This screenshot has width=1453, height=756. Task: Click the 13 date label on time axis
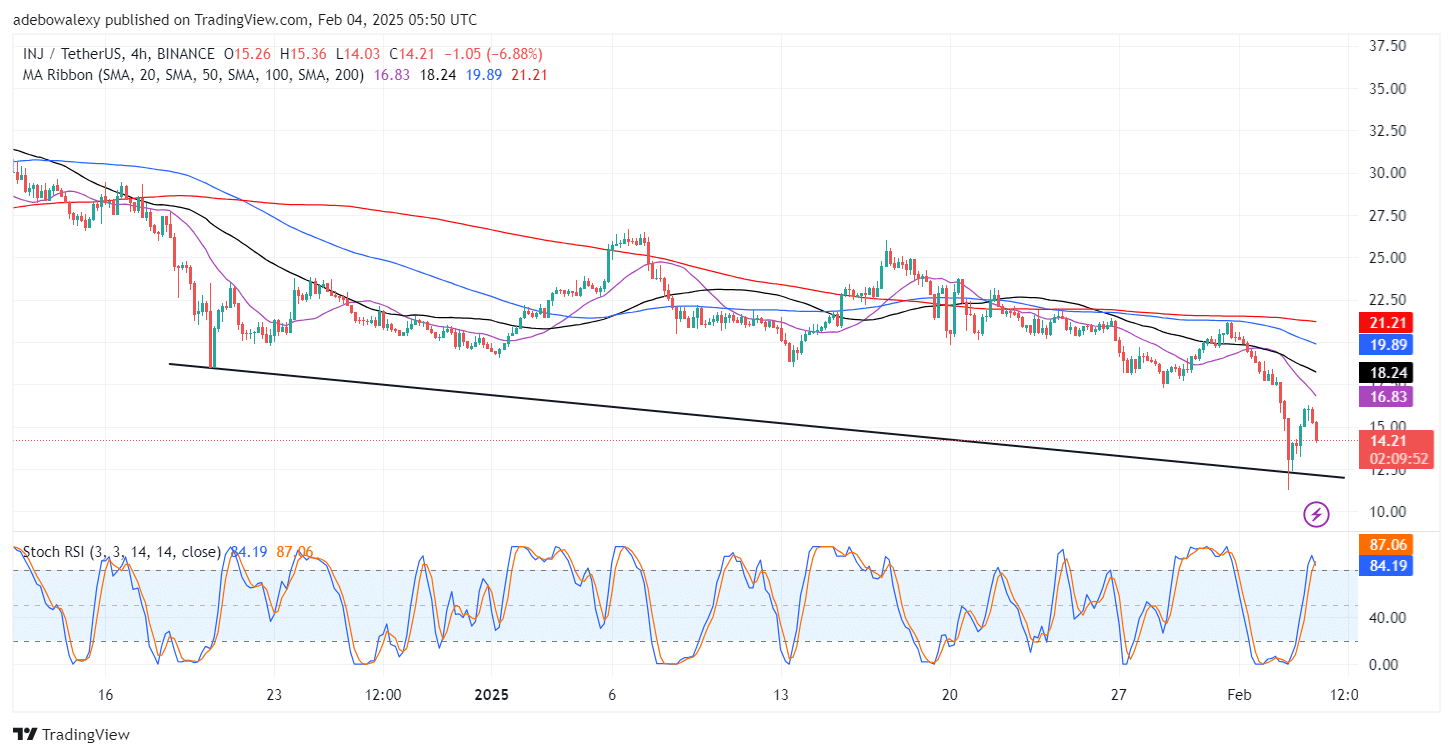781,695
